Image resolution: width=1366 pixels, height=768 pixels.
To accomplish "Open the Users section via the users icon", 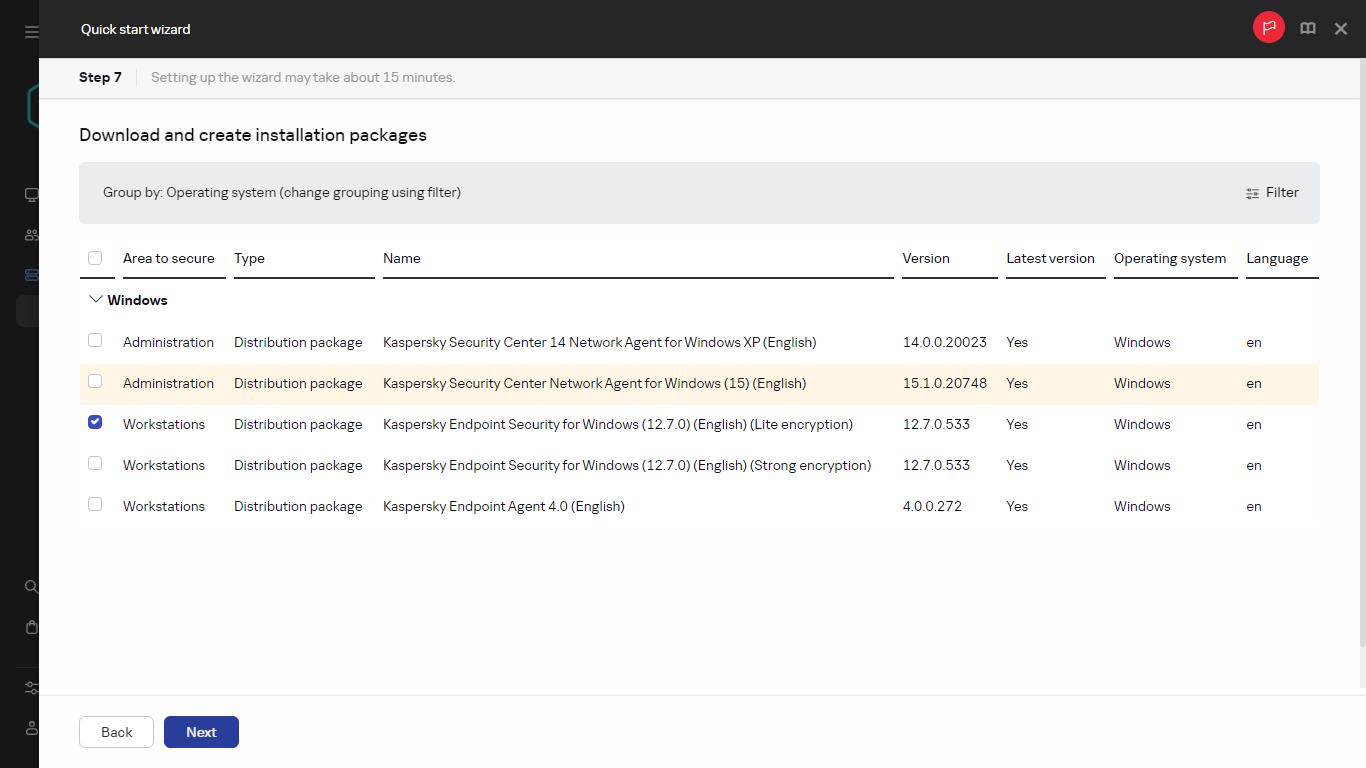I will pos(31,235).
